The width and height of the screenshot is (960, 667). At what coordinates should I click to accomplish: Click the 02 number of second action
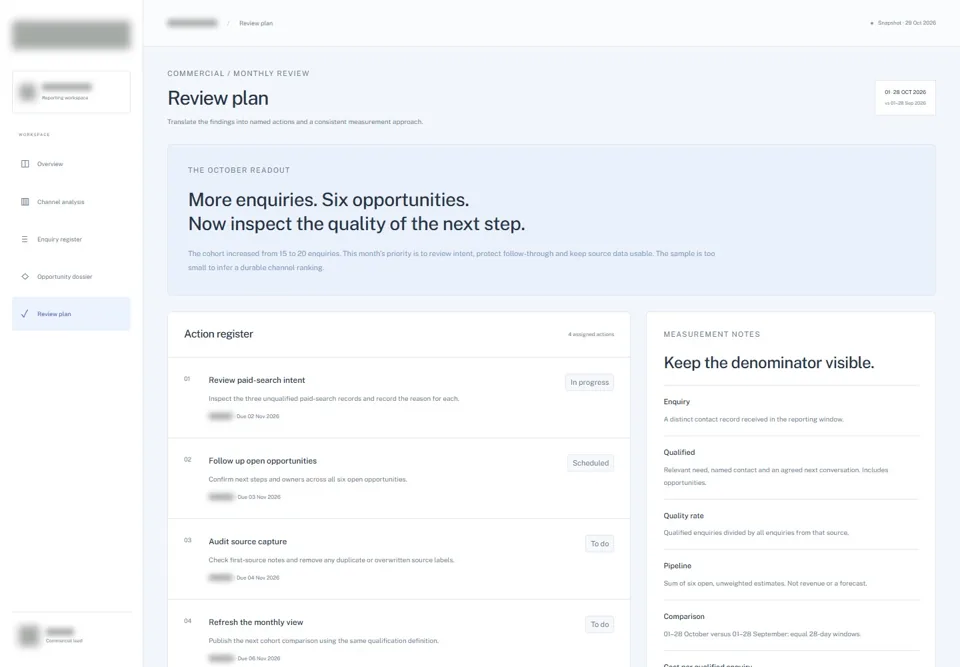(187, 460)
